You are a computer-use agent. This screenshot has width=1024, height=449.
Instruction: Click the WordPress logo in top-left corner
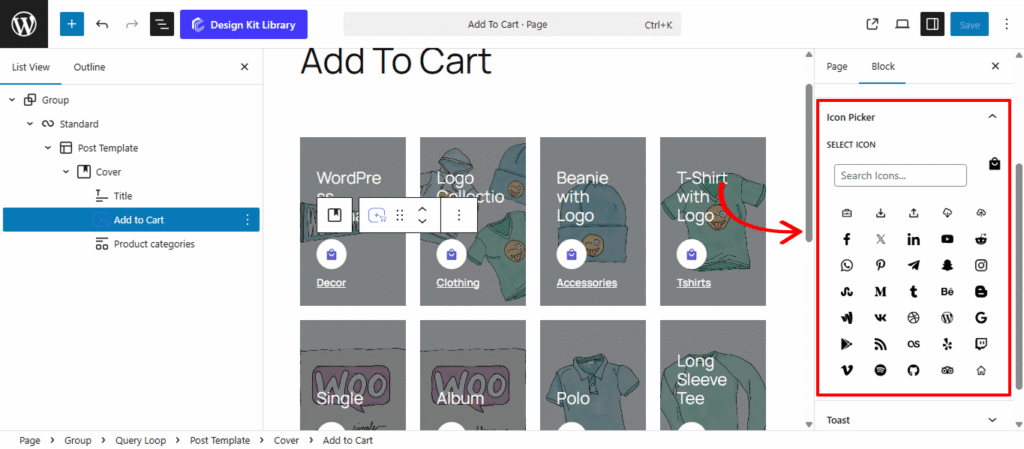tap(24, 24)
